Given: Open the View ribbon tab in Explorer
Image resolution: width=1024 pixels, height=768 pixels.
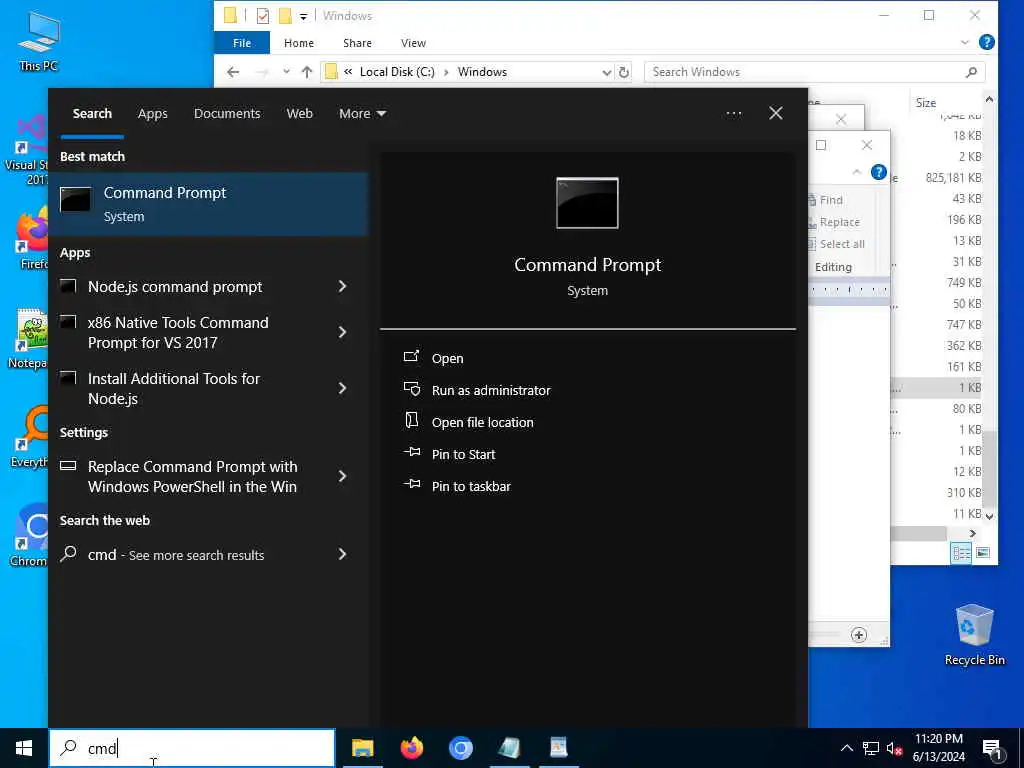Looking at the screenshot, I should [x=413, y=43].
